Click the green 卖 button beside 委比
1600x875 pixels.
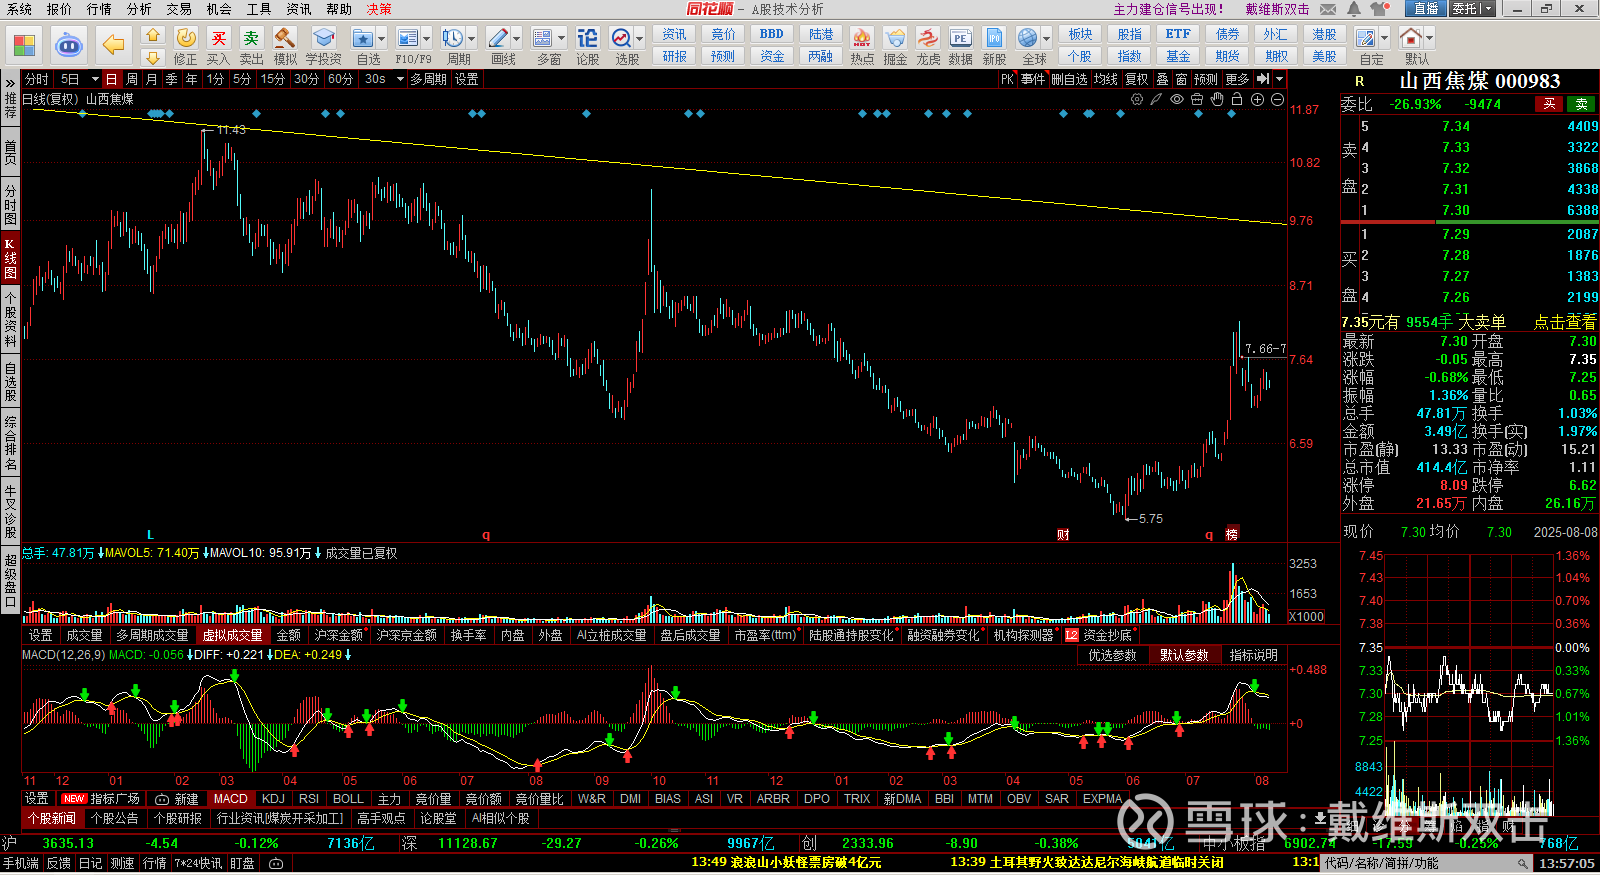click(x=1582, y=104)
